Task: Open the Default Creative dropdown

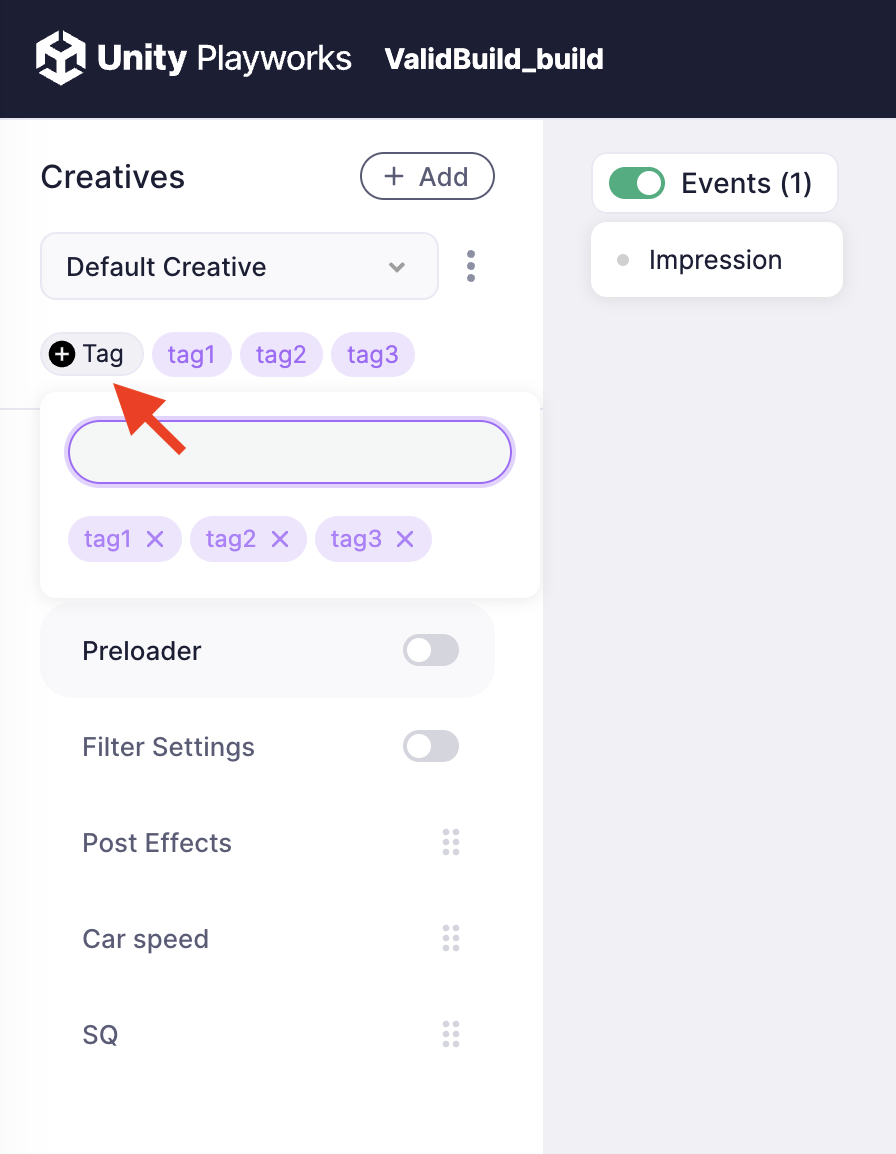Action: (x=239, y=266)
